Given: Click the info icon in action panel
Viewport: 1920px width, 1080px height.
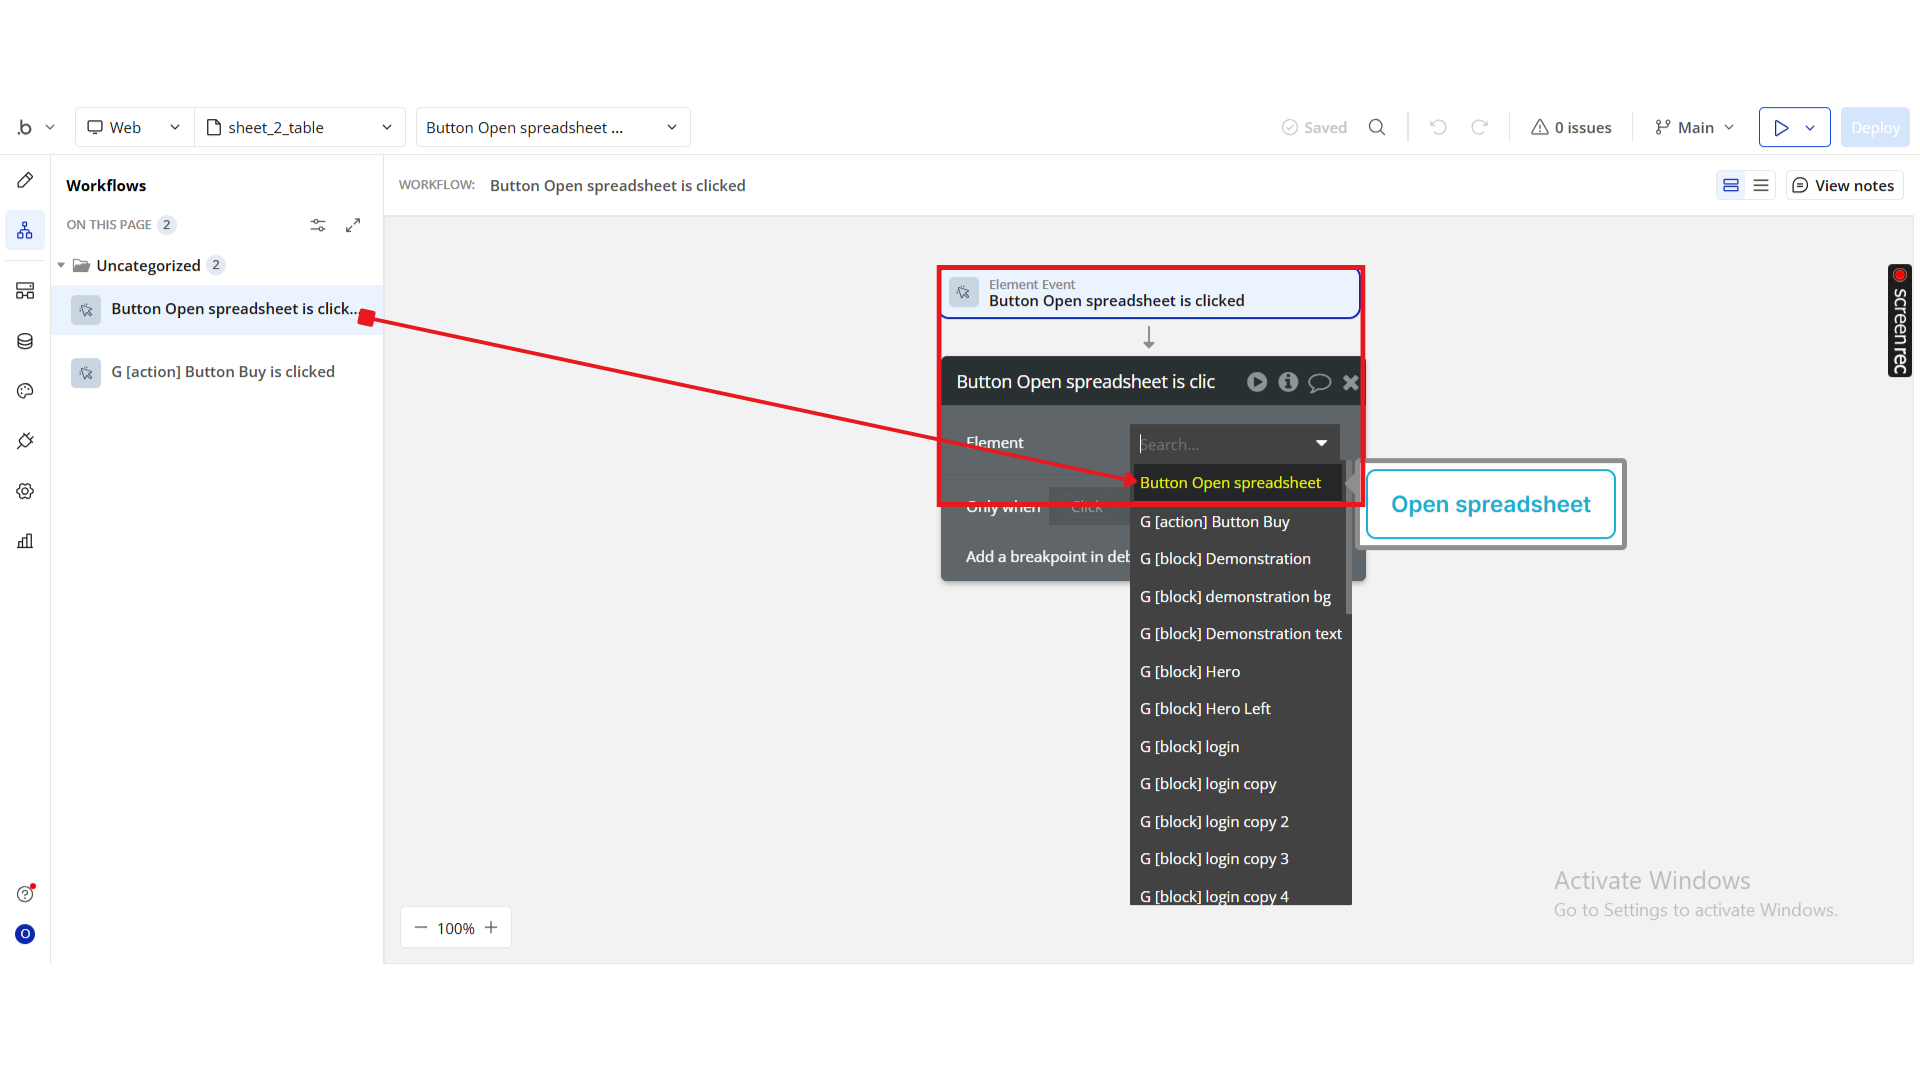Looking at the screenshot, I should tap(1288, 382).
